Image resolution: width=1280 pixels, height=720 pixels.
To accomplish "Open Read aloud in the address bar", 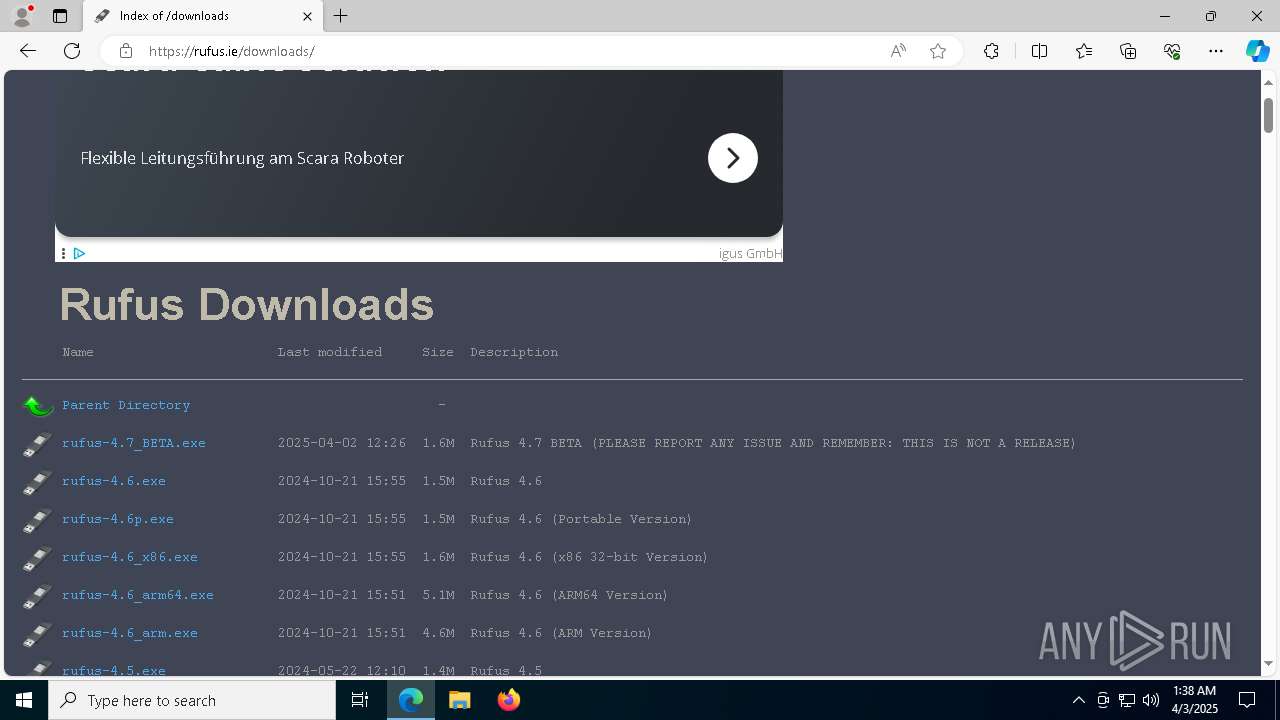I will click(898, 51).
